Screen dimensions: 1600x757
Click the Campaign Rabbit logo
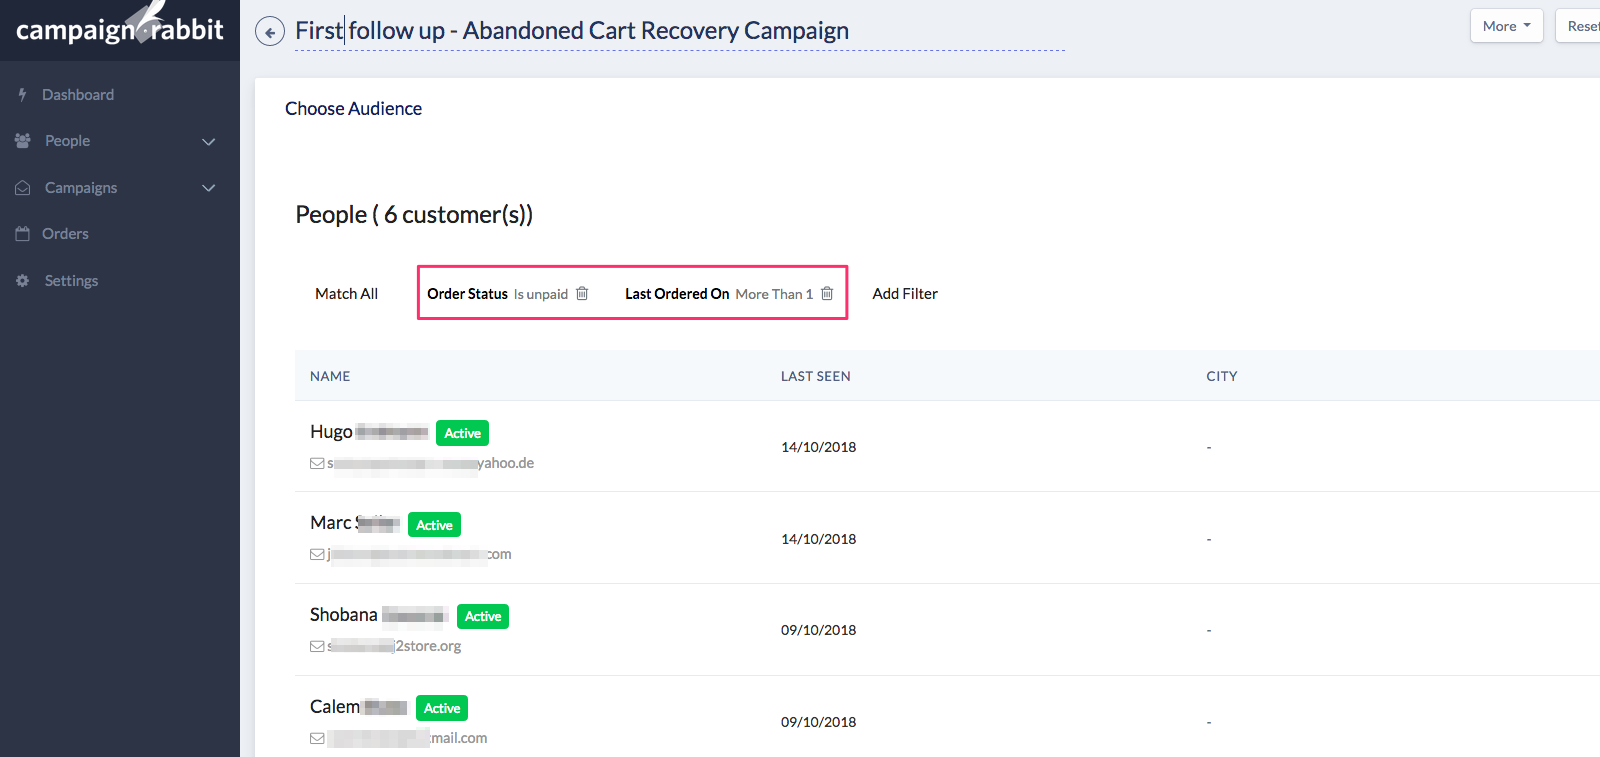pyautogui.click(x=120, y=26)
